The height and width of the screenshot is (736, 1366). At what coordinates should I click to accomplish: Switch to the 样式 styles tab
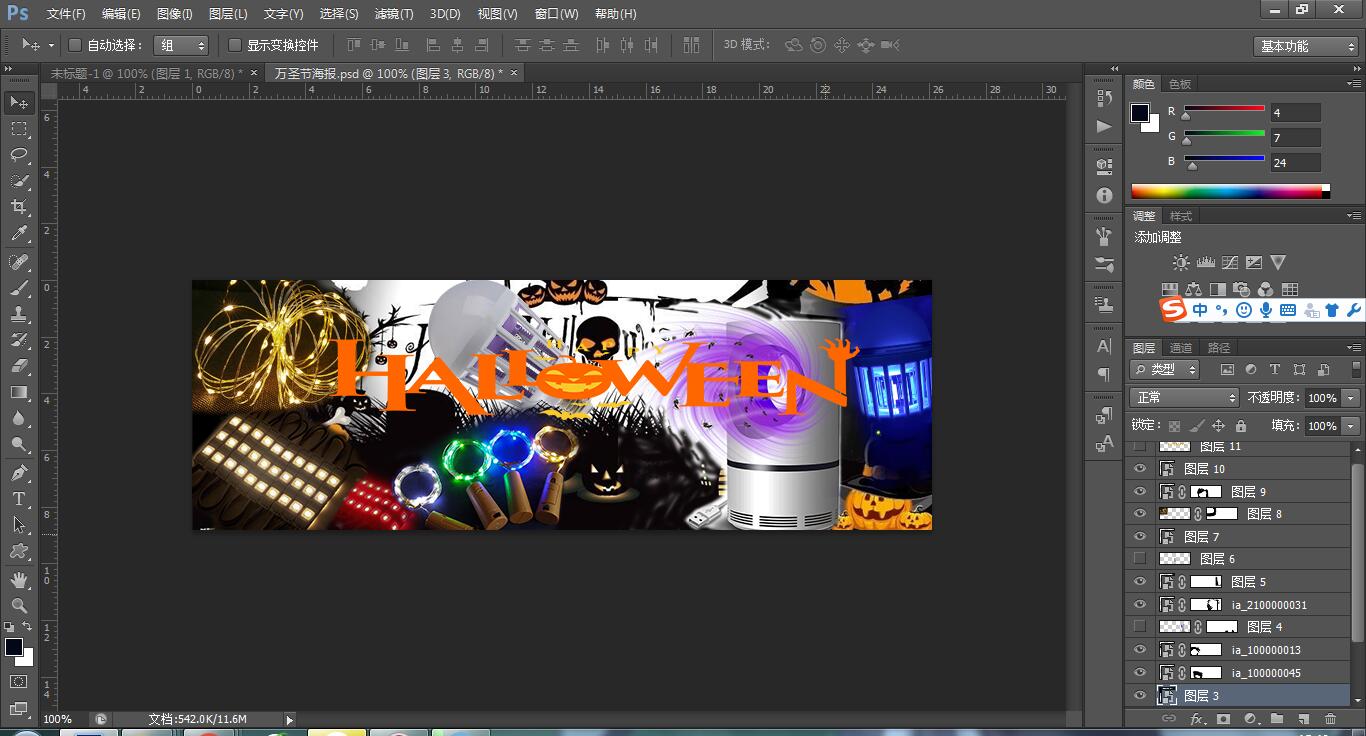(1181, 216)
